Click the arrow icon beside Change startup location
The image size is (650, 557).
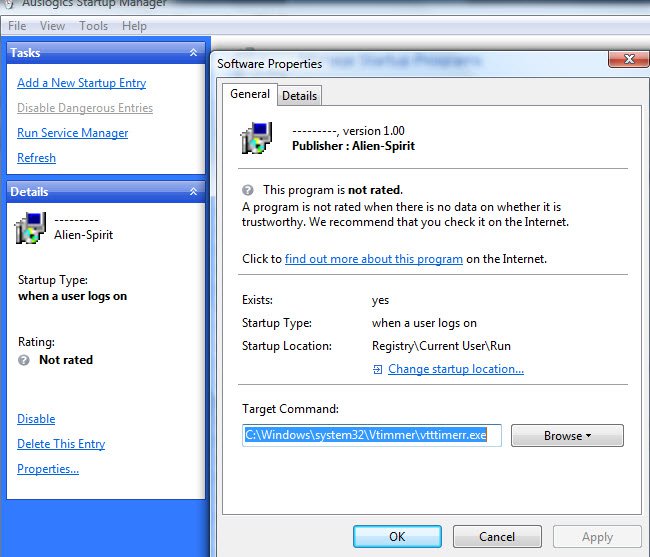click(377, 369)
